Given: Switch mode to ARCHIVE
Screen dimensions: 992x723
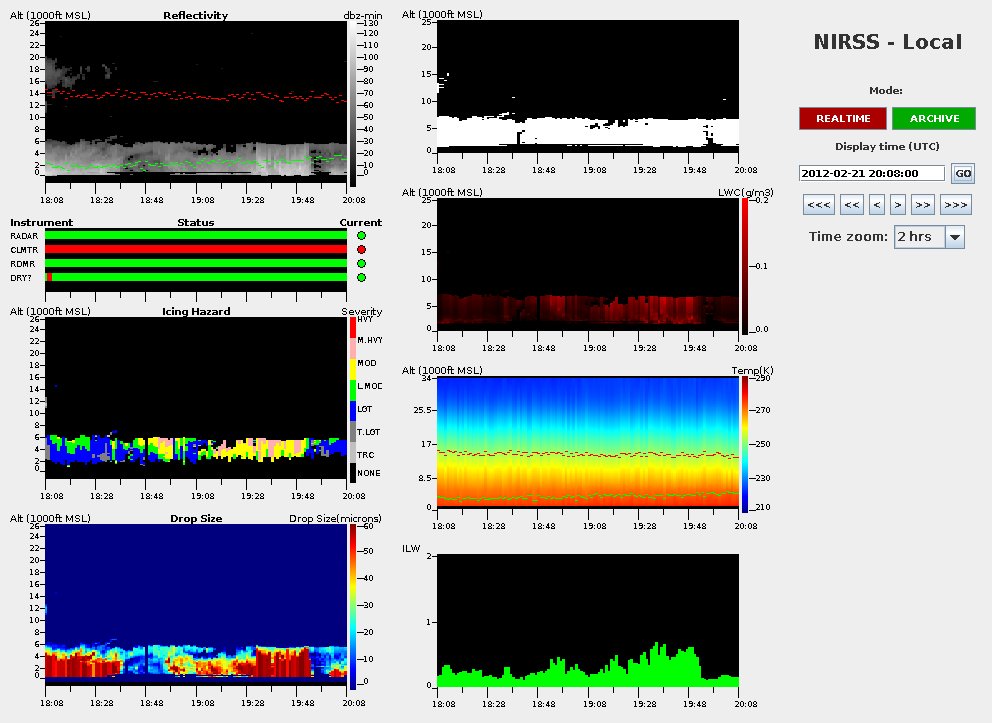Looking at the screenshot, I should click(934, 119).
